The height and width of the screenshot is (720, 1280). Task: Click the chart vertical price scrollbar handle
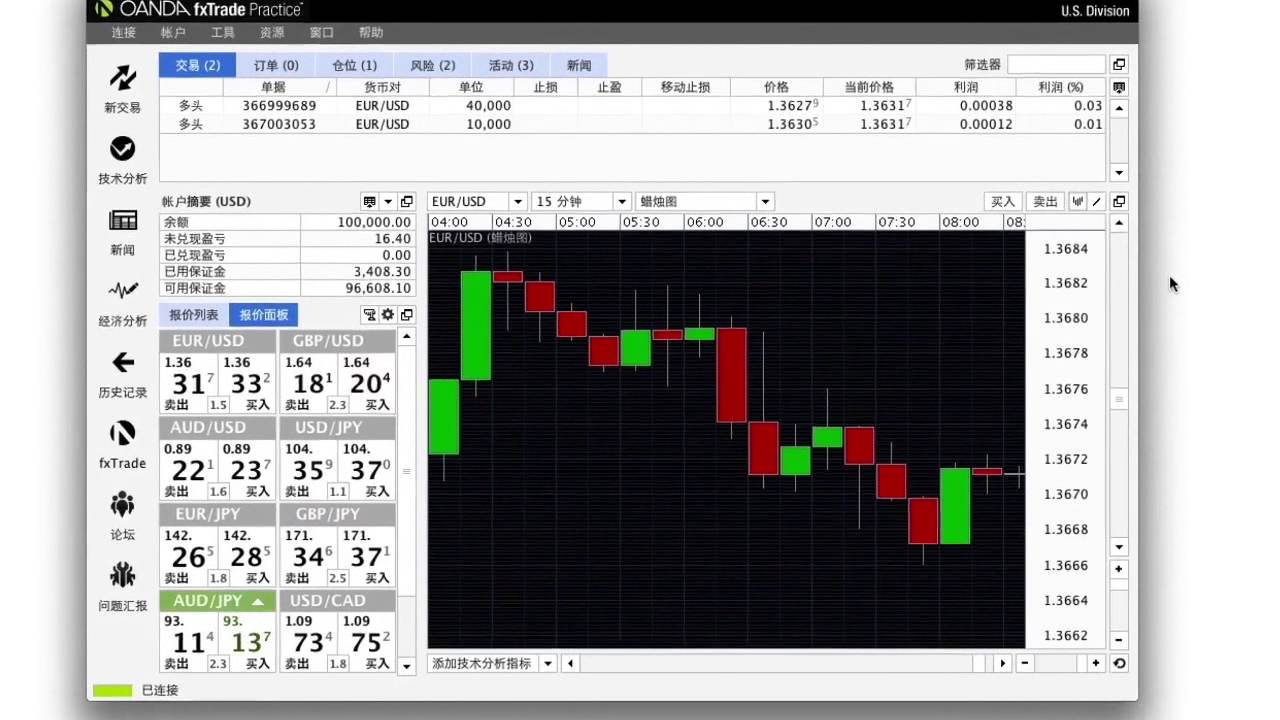1119,399
